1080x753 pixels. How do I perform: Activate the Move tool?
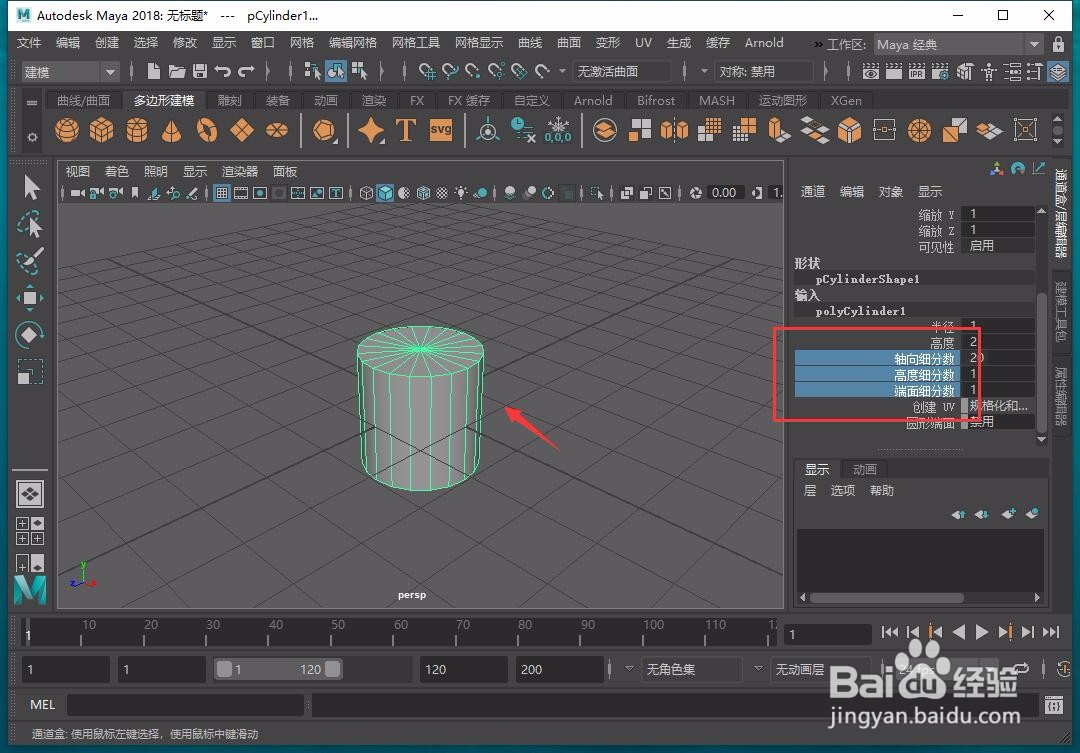point(30,298)
